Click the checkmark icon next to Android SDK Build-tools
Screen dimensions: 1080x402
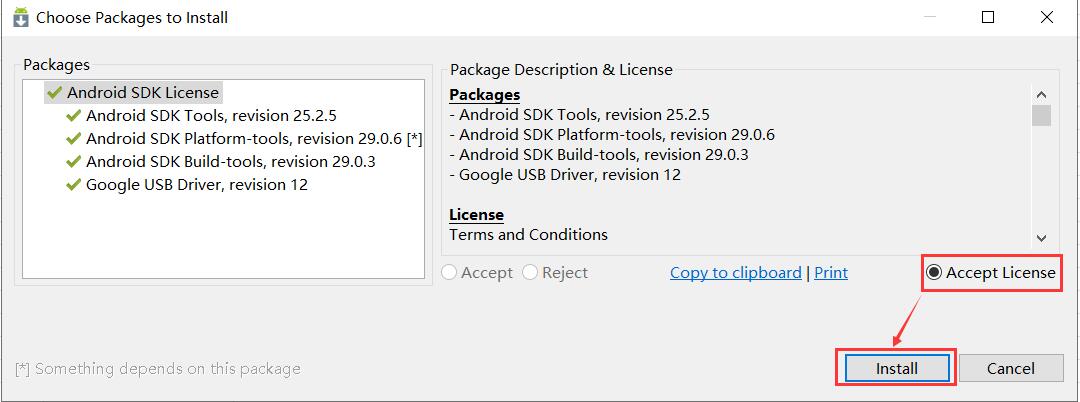pos(74,162)
